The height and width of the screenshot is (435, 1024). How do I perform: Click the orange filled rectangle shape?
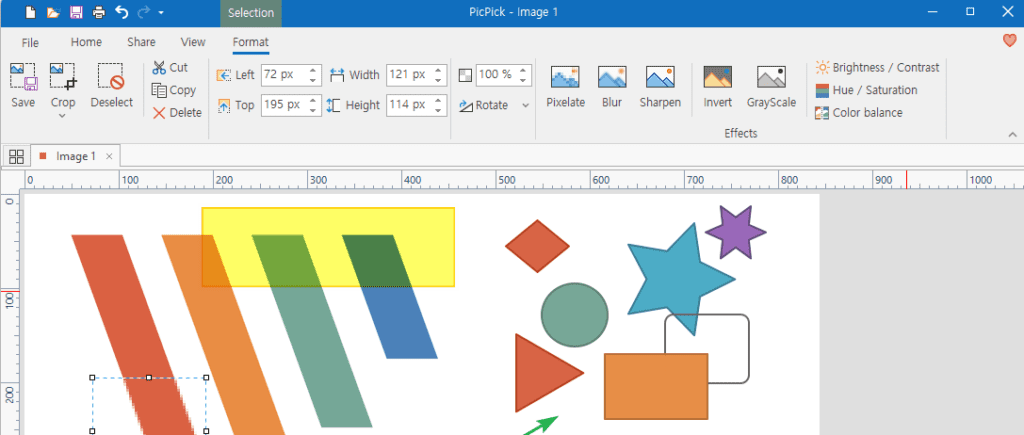coord(656,386)
